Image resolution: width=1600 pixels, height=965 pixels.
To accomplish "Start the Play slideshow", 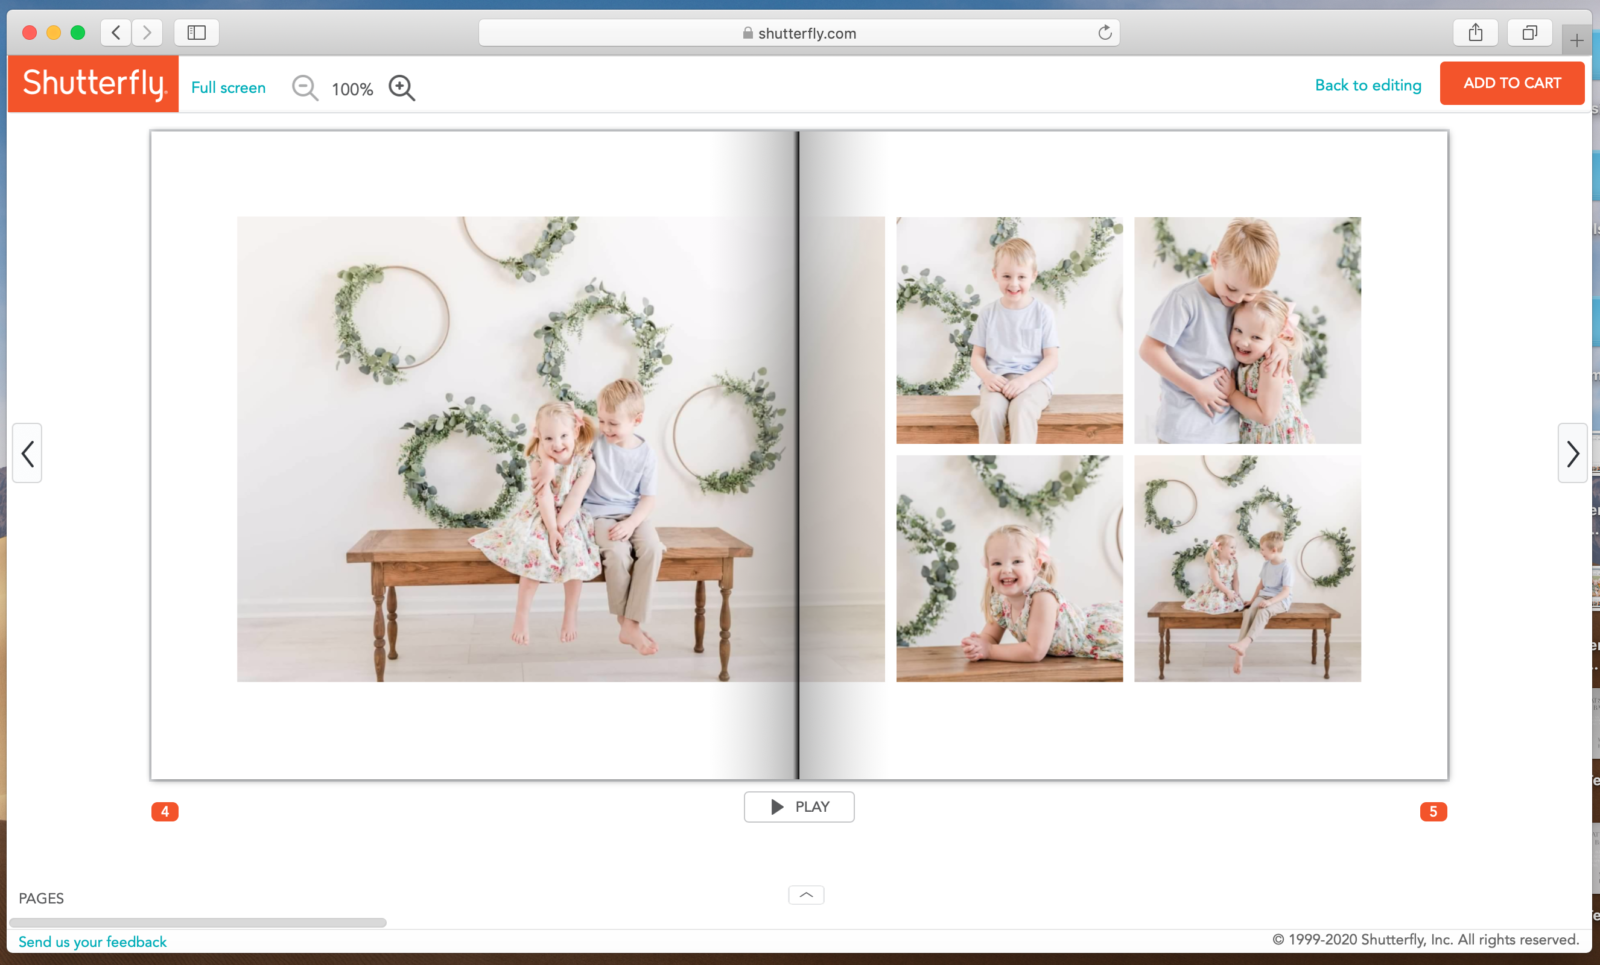I will [799, 807].
